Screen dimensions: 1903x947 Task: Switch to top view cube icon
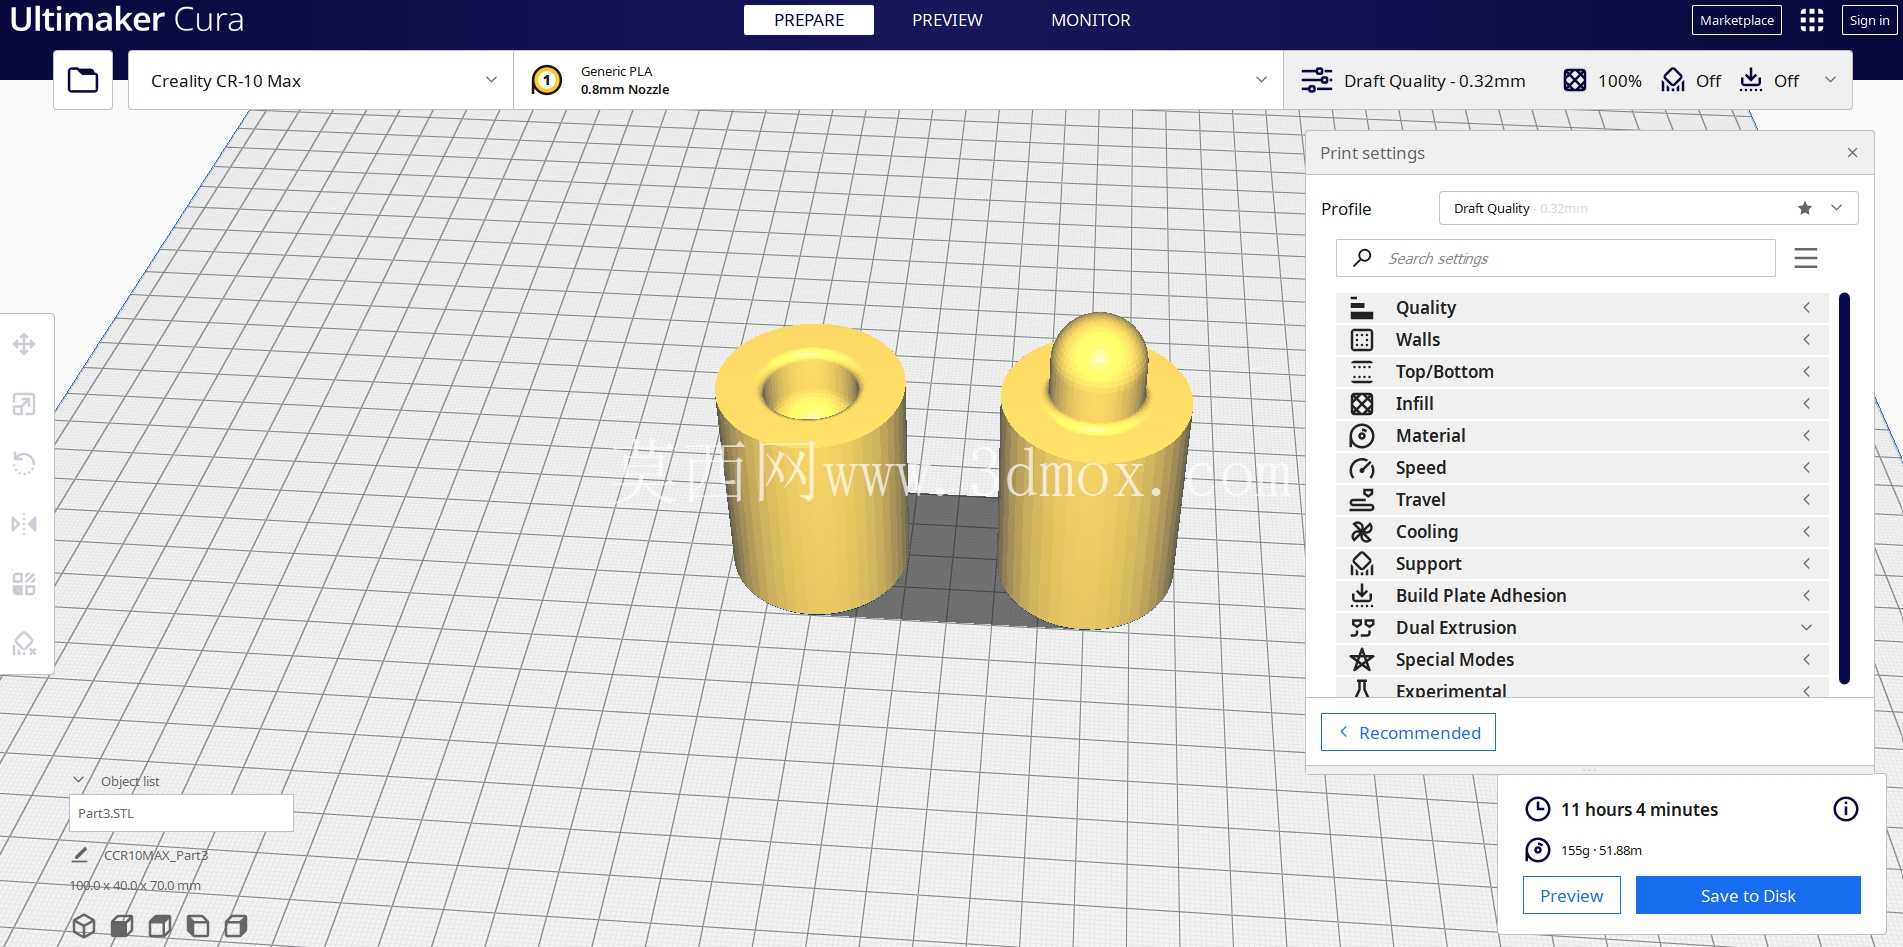click(160, 926)
